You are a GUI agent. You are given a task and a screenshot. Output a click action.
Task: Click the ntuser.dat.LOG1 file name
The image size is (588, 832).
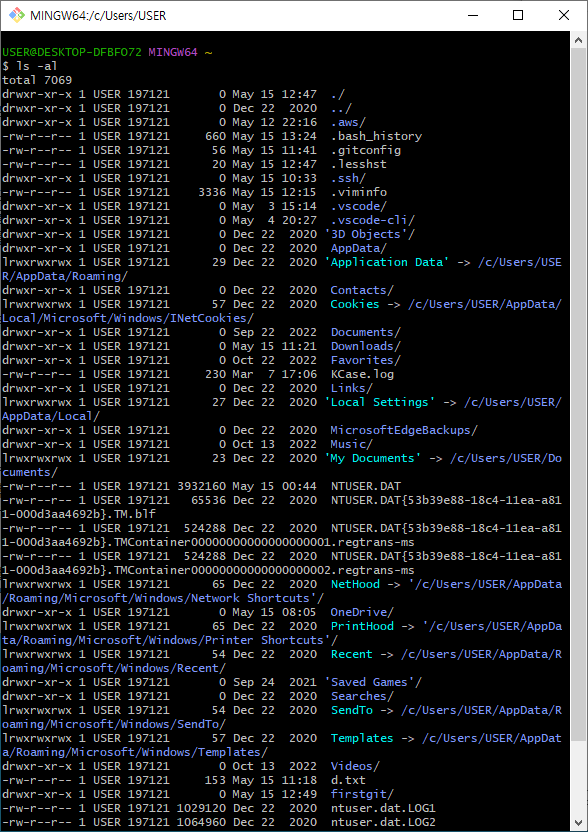pyautogui.click(x=383, y=808)
